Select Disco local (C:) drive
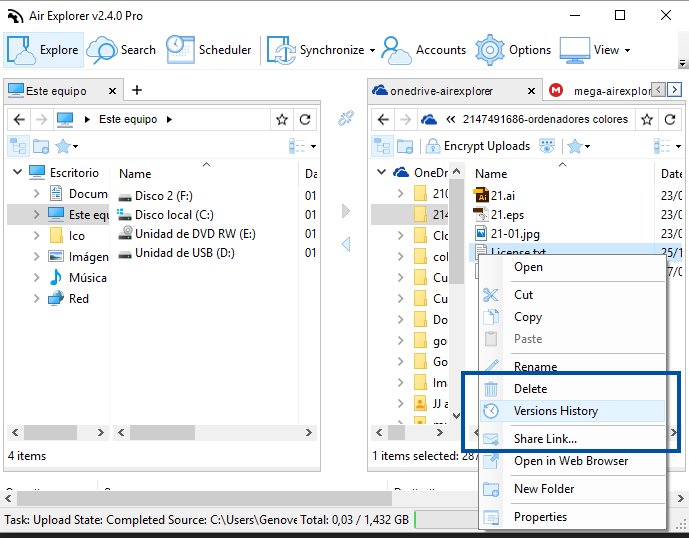689x538 pixels. pos(166,214)
